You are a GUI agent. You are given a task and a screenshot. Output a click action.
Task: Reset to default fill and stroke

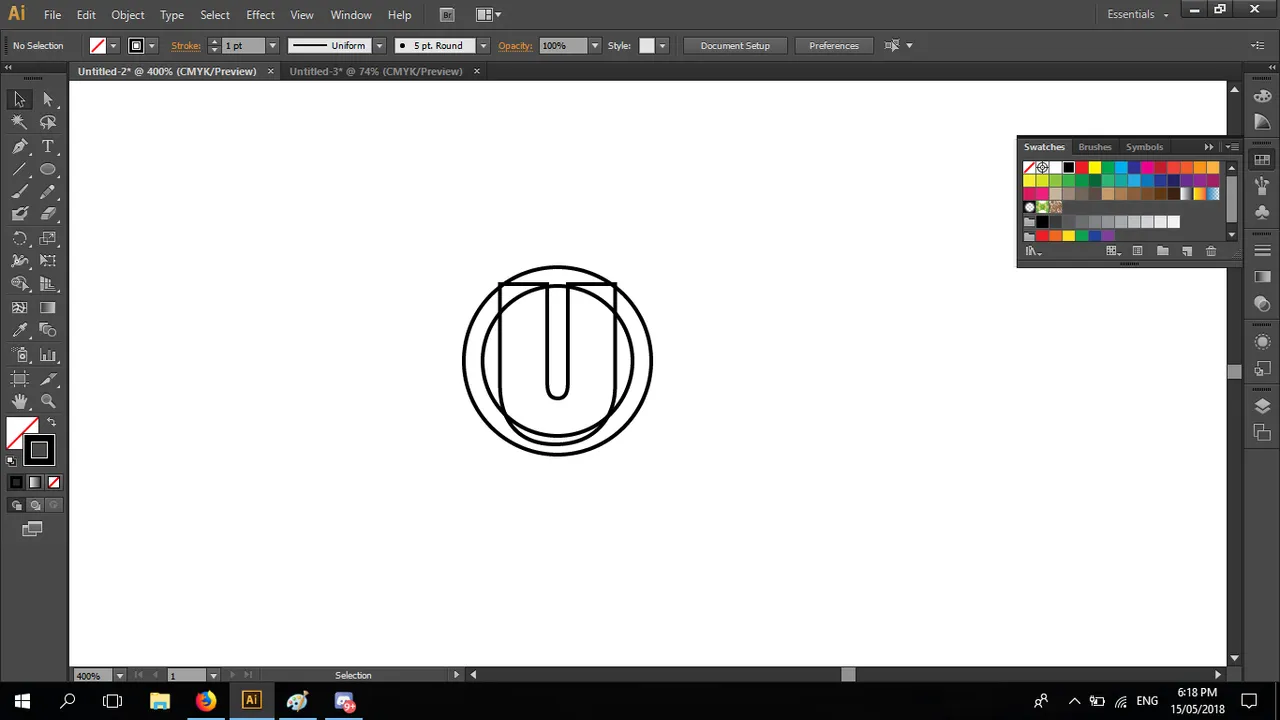[12, 461]
